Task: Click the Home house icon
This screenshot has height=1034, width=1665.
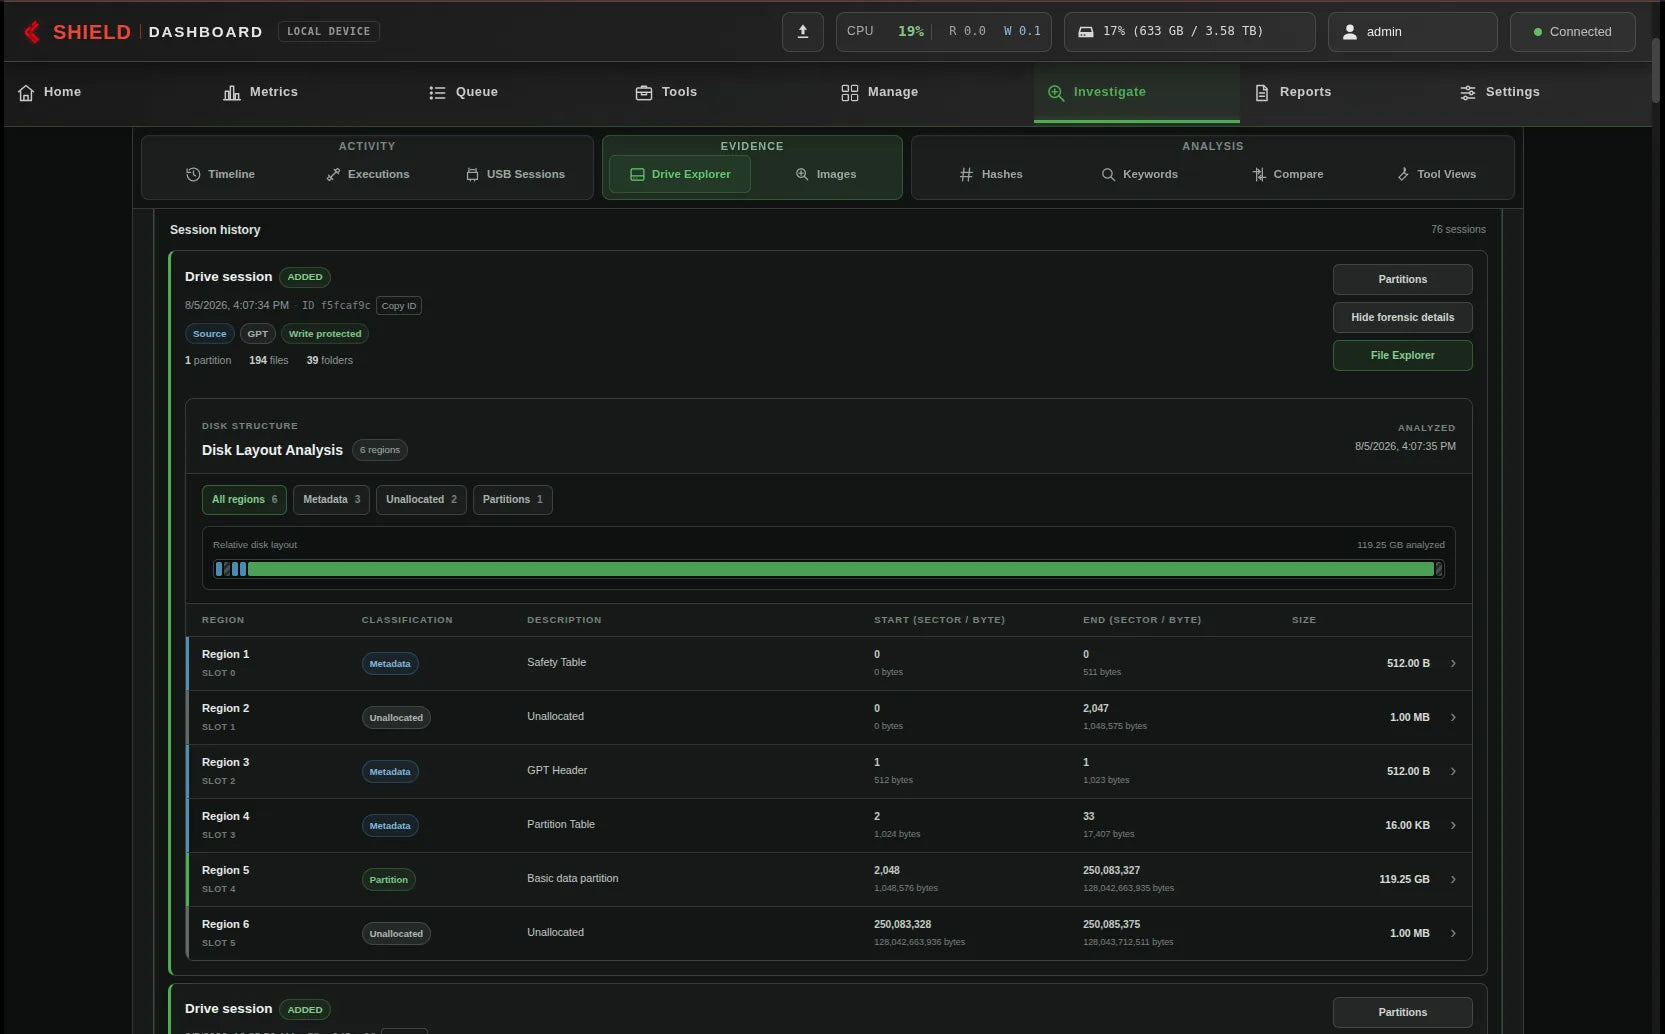Action: click(x=26, y=92)
